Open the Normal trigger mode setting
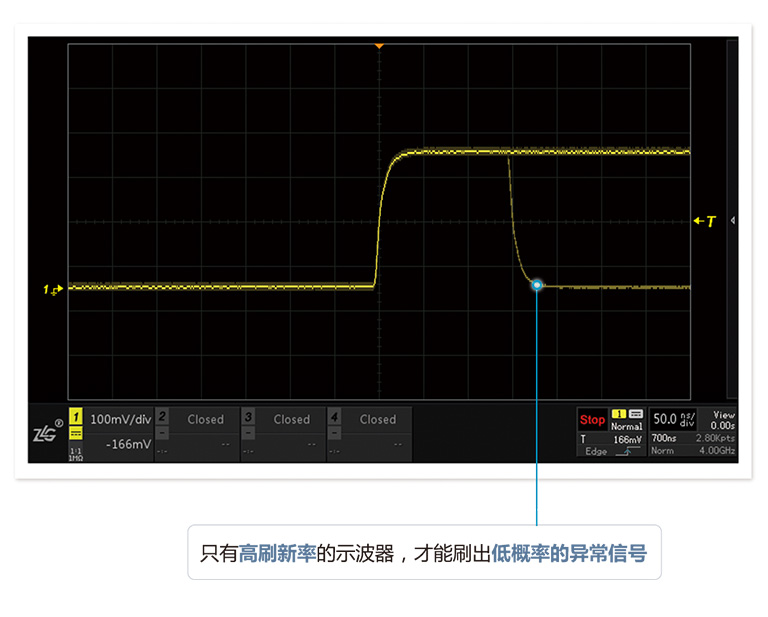The image size is (768, 617). click(627, 426)
